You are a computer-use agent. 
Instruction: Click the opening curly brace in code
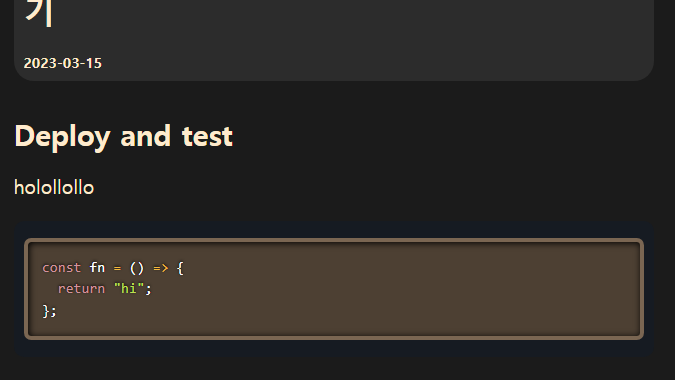pyautogui.click(x=180, y=268)
